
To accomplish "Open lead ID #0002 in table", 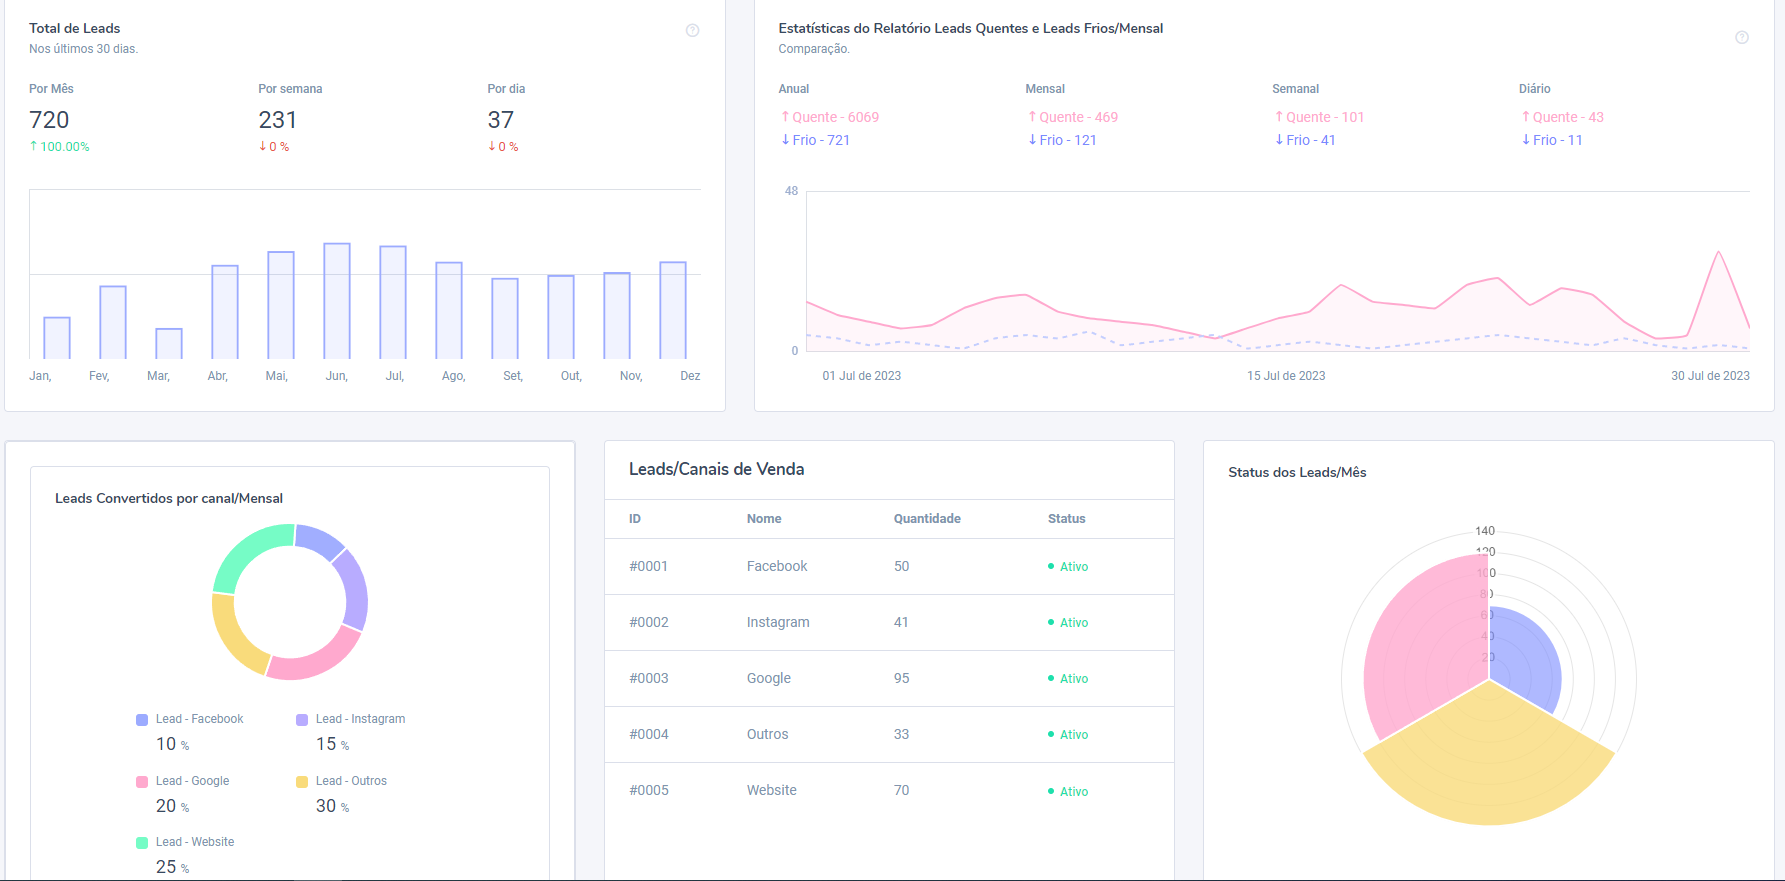I will (x=648, y=622).
